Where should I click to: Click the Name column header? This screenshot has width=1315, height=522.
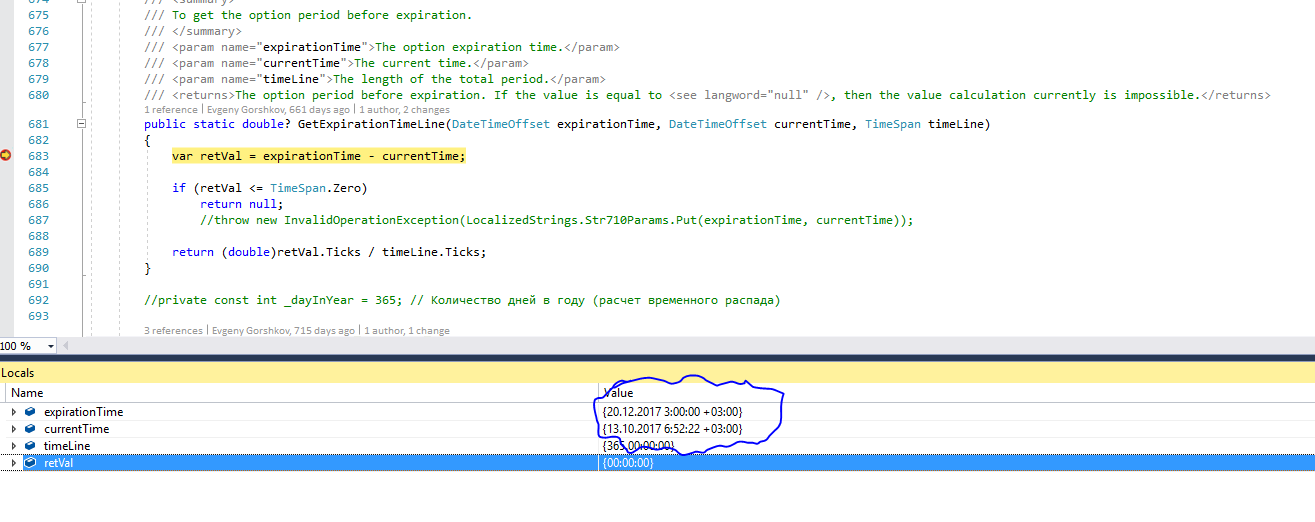click(x=27, y=393)
